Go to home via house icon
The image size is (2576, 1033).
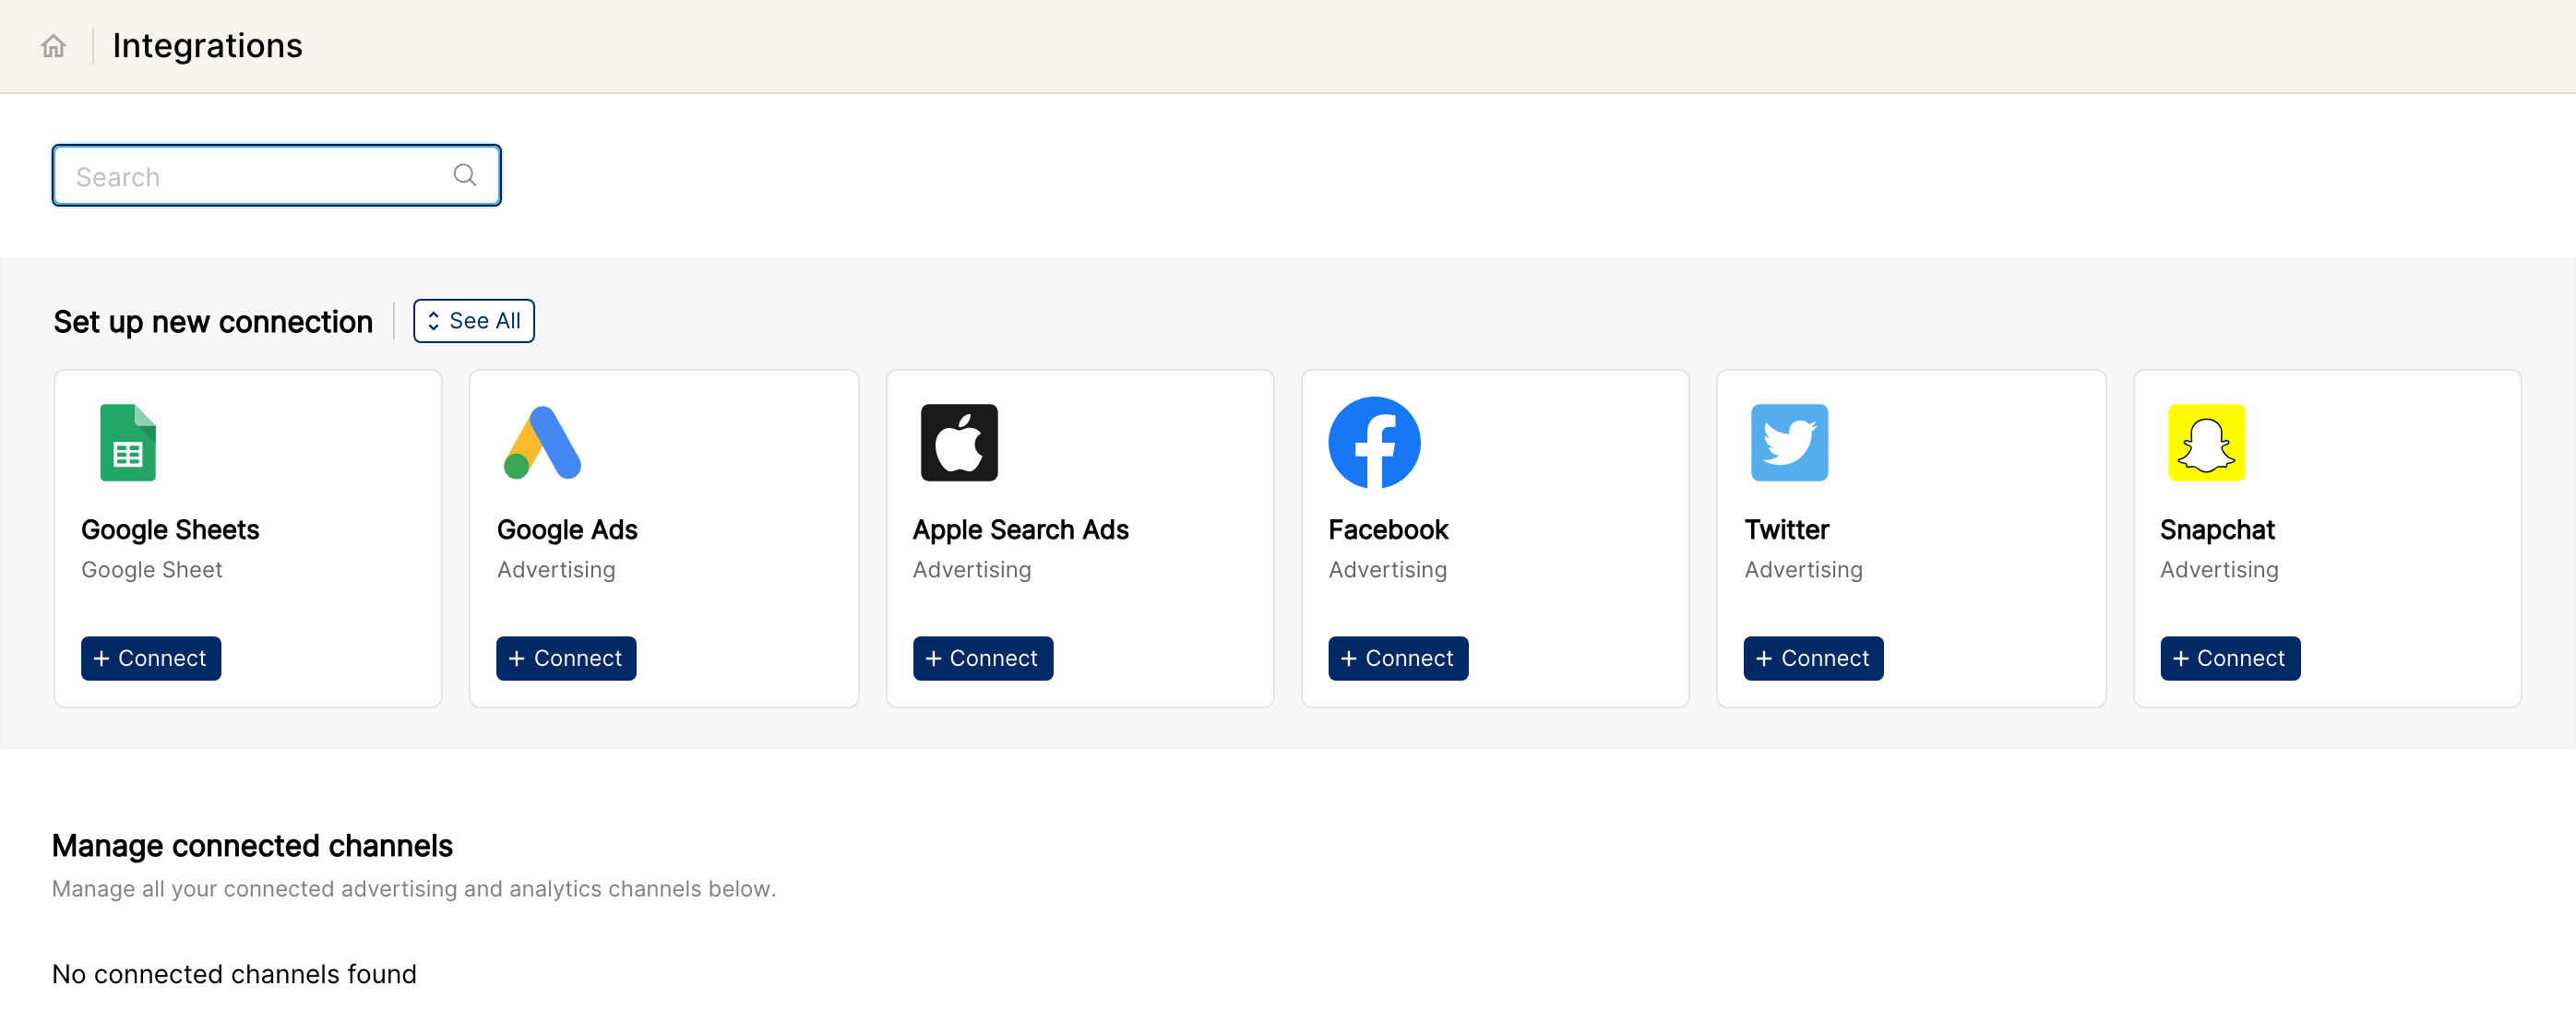pyautogui.click(x=53, y=46)
